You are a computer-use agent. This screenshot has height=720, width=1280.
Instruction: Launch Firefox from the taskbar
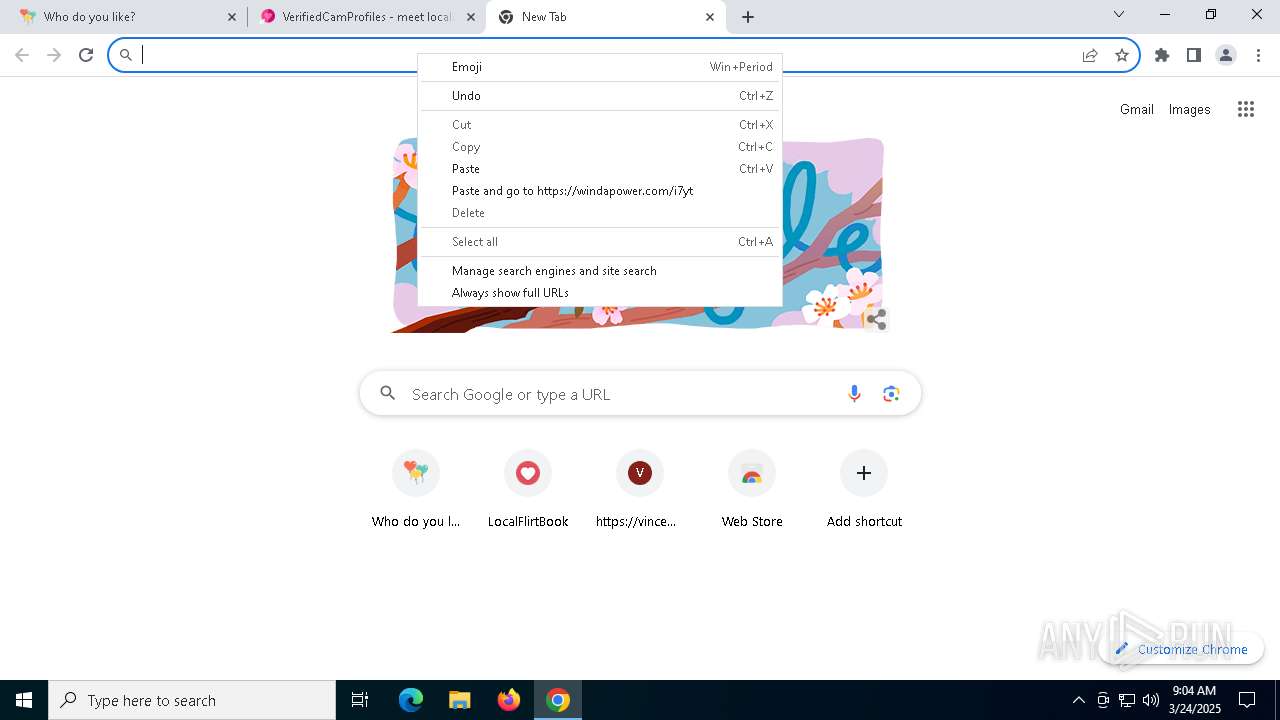(509, 700)
